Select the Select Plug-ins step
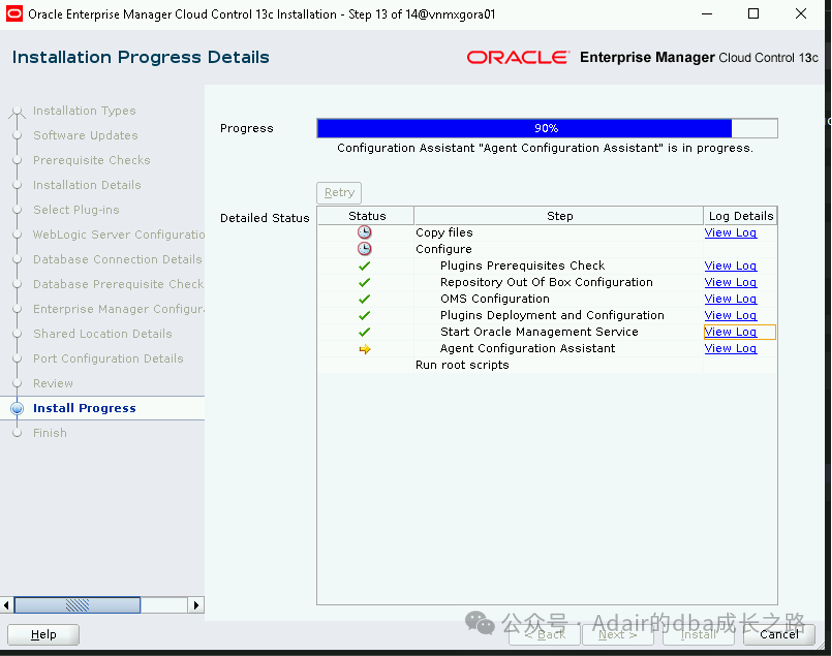Viewport: 832px width, 656px height. 76,210
